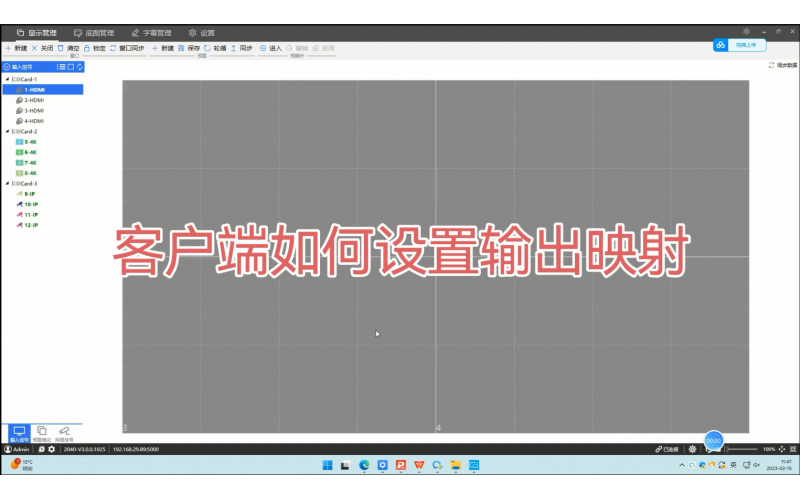The height and width of the screenshot is (500, 800).
Task: Click the Admin user icon
Action: pyautogui.click(x=8, y=449)
